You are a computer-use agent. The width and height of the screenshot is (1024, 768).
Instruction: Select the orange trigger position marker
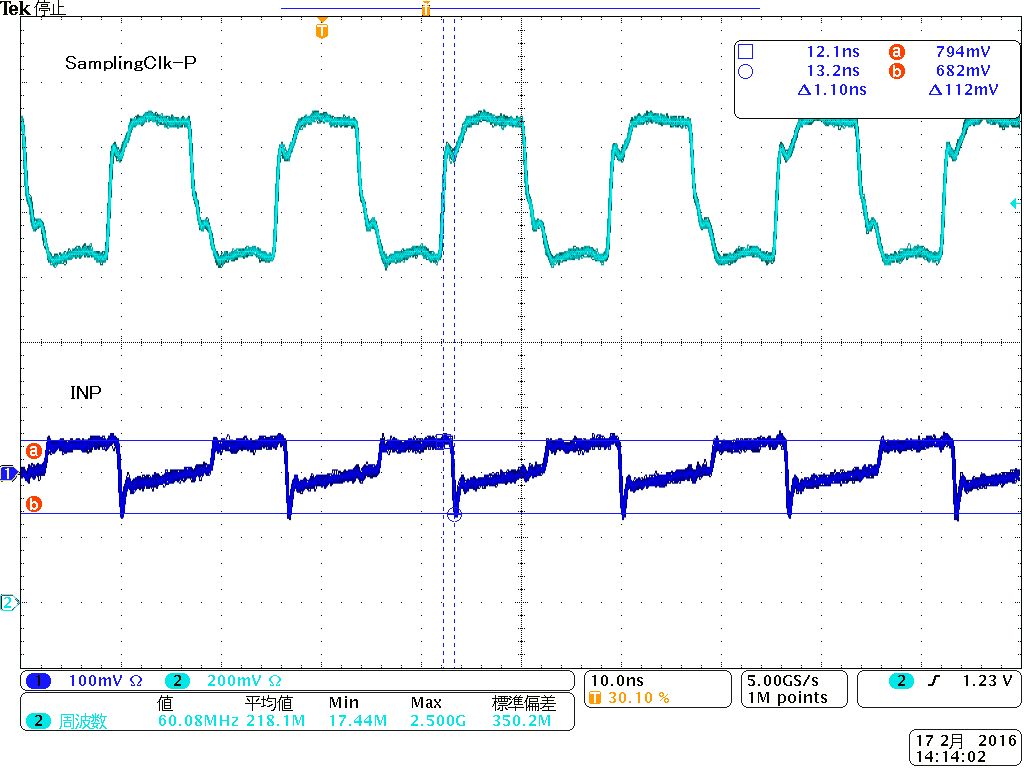pyautogui.click(x=321, y=29)
